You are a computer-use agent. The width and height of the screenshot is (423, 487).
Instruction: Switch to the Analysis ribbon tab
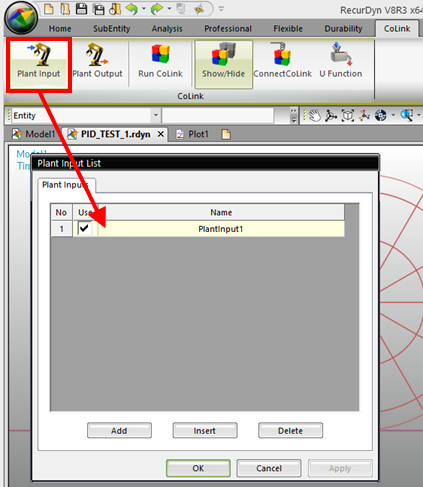pos(167,29)
